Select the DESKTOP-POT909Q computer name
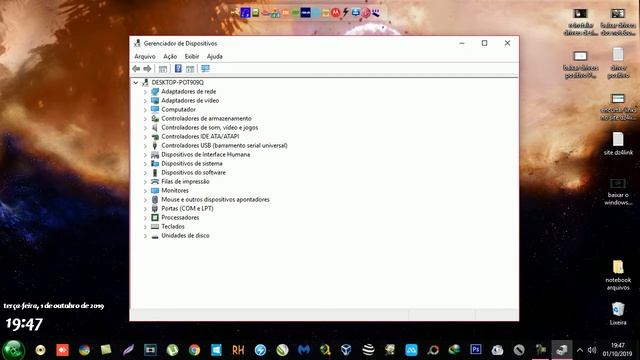The height and width of the screenshot is (360, 640). pyautogui.click(x=178, y=82)
